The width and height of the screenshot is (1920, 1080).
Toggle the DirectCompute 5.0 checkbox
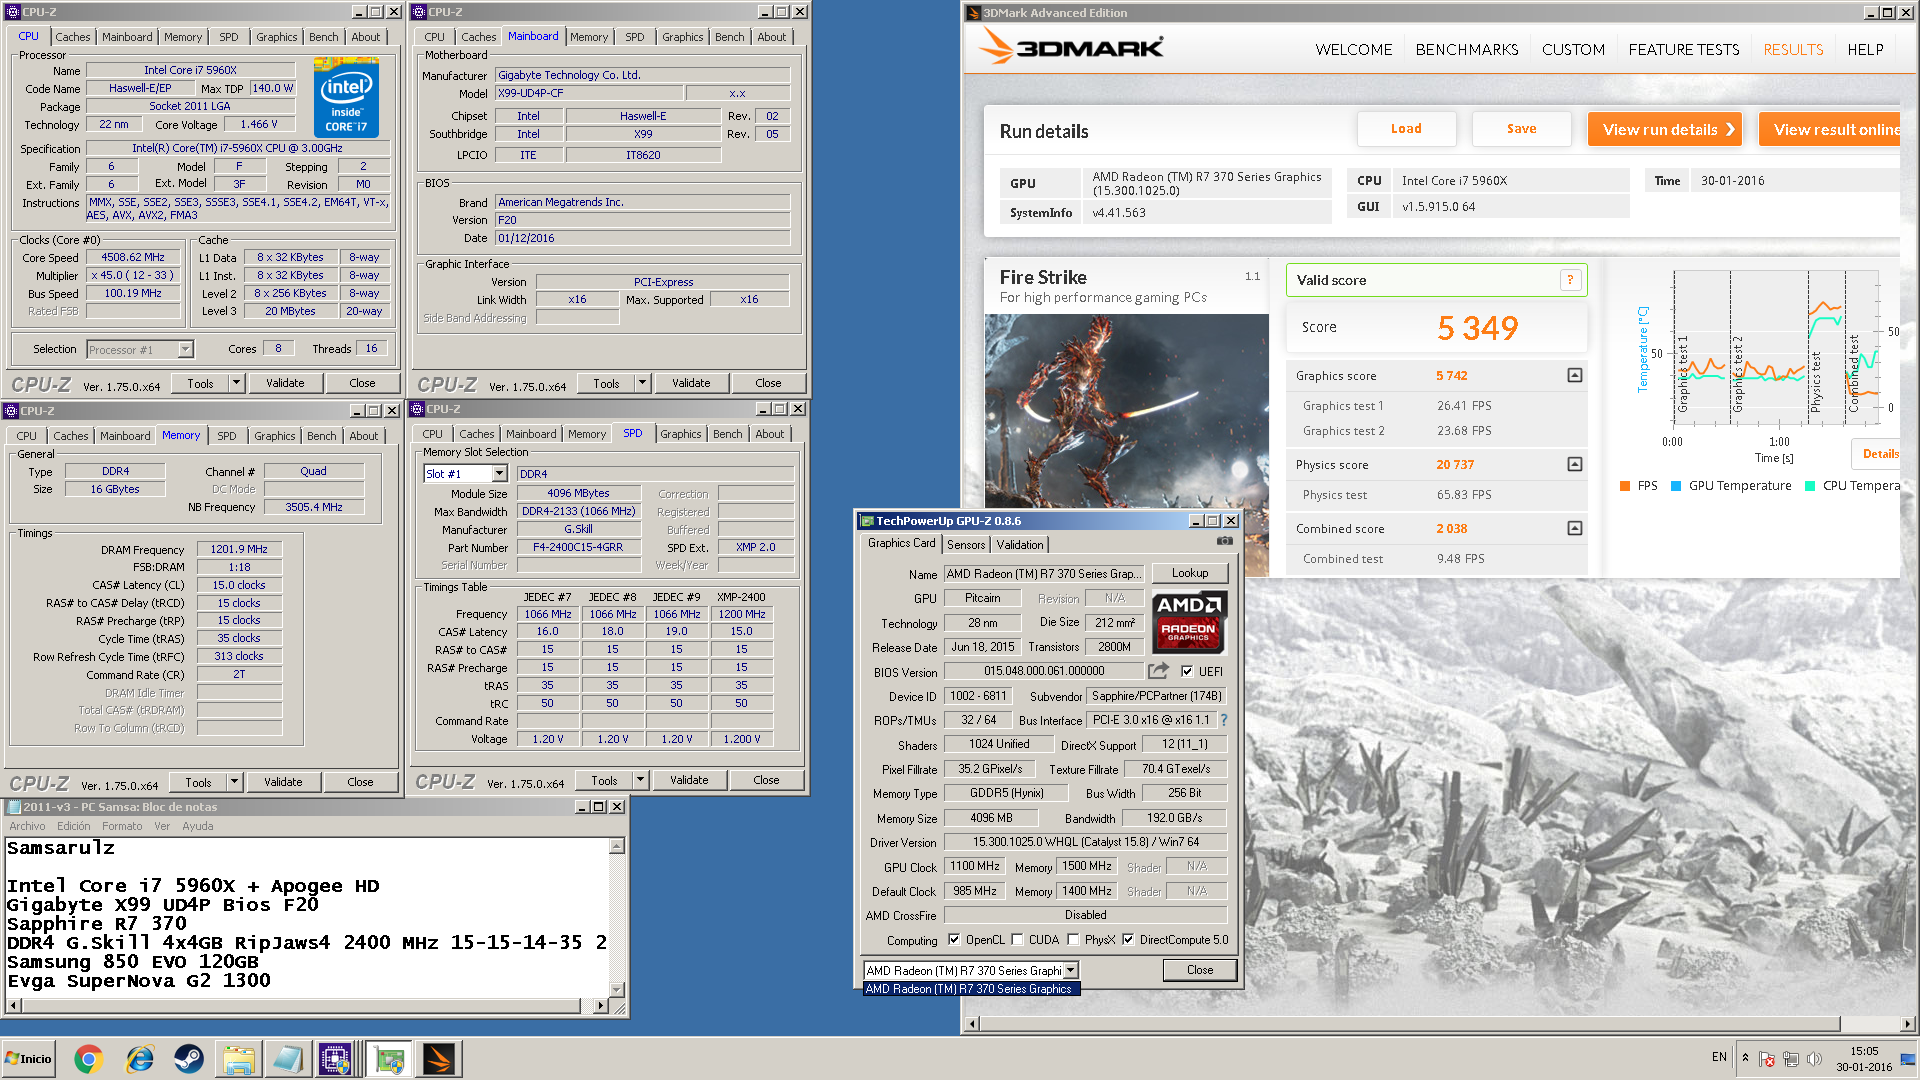pyautogui.click(x=1128, y=939)
